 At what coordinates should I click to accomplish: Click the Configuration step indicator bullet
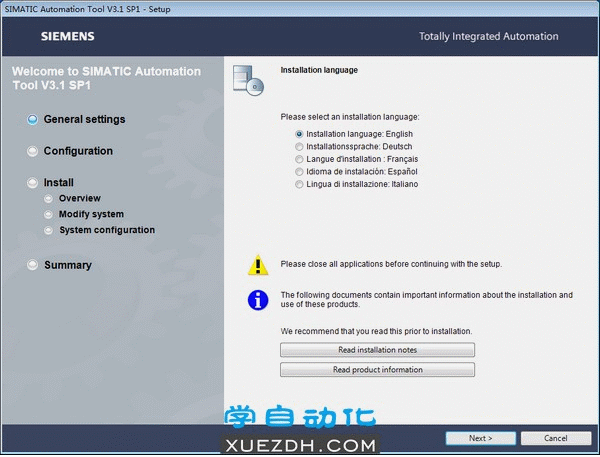(x=33, y=151)
